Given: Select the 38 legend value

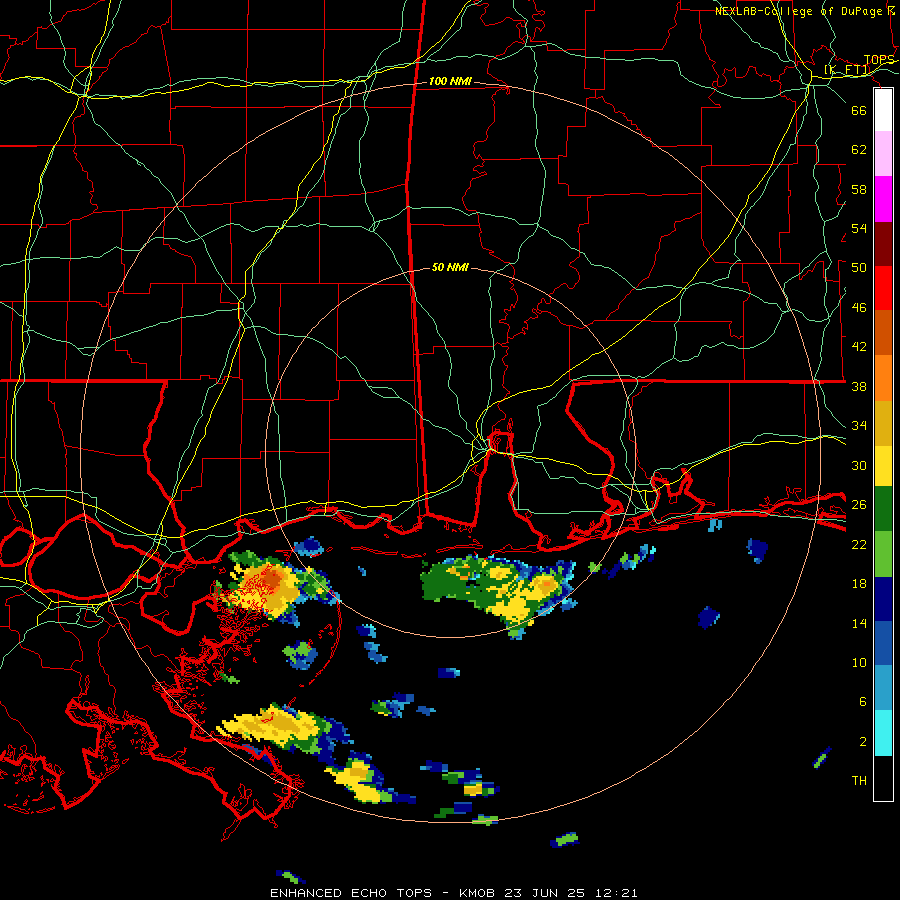Looking at the screenshot, I should 859,386.
